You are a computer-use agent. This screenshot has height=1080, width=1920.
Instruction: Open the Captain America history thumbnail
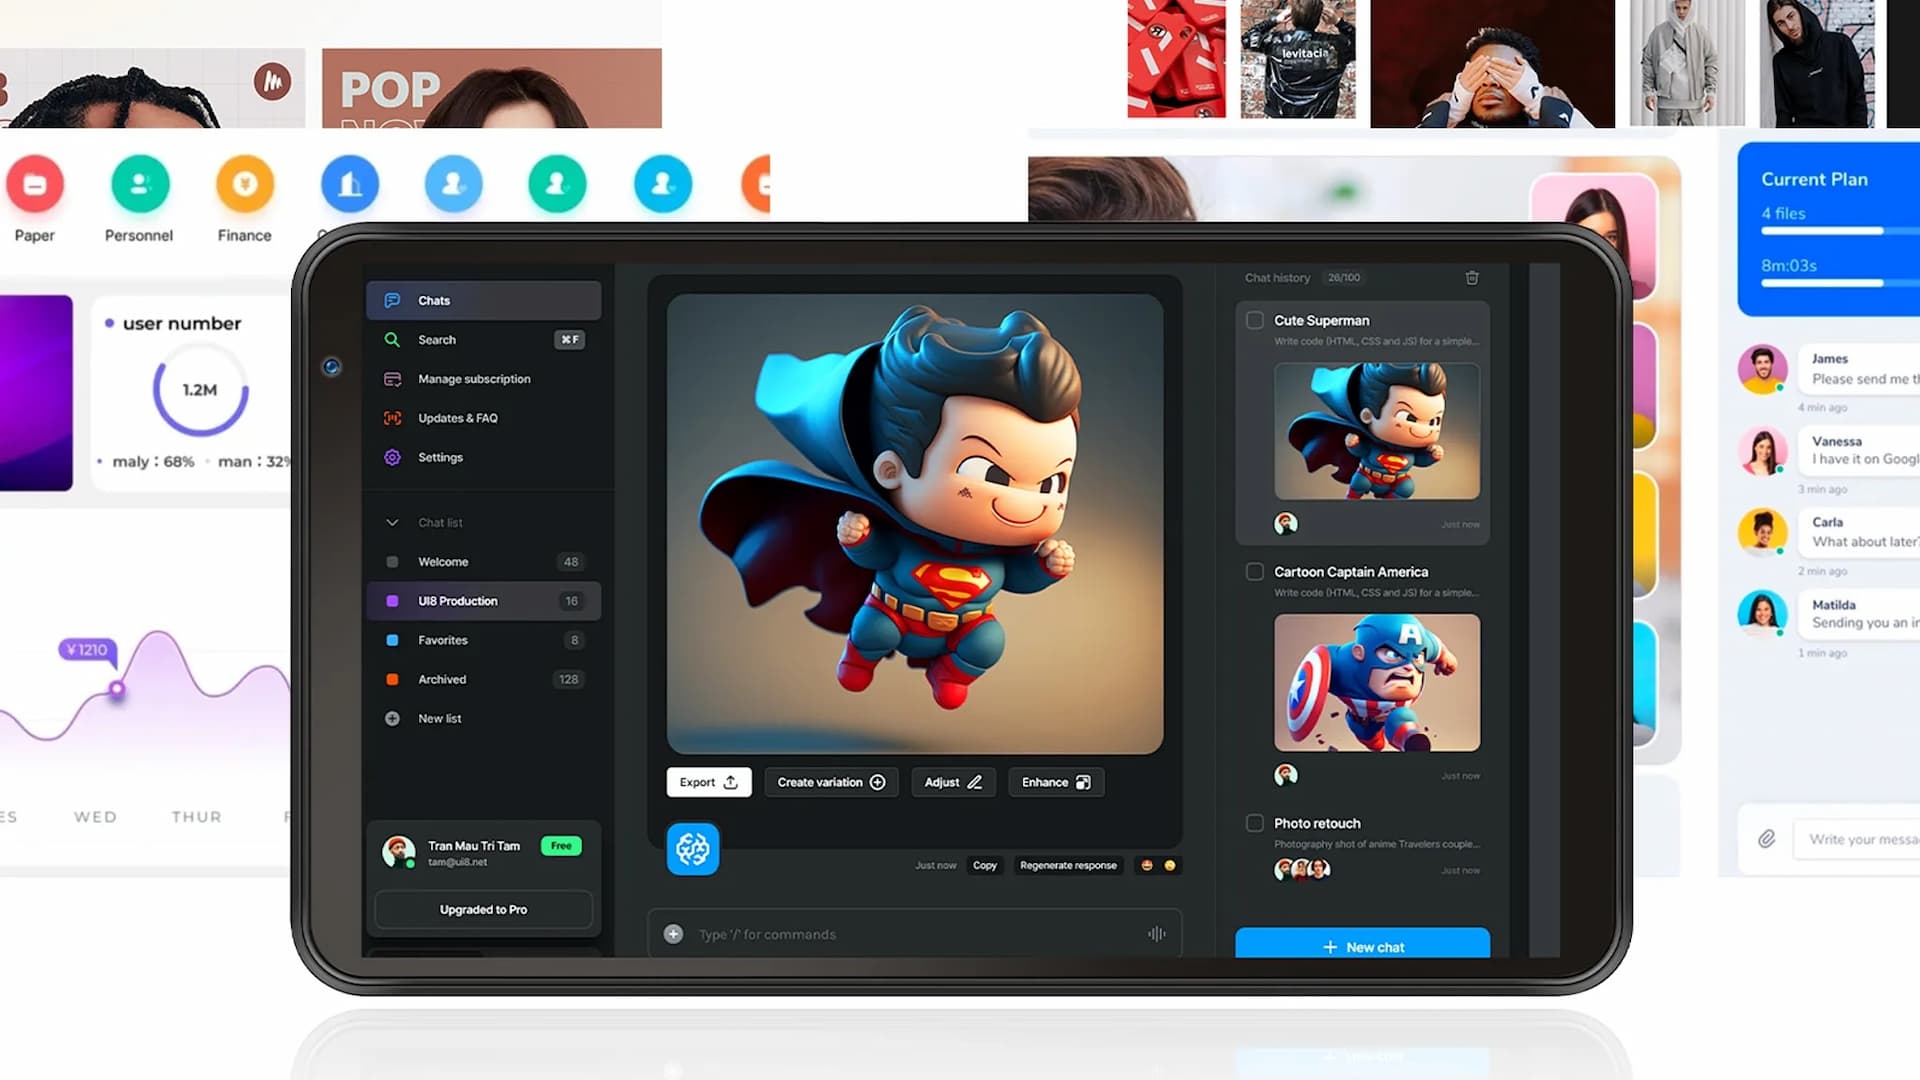(1377, 682)
